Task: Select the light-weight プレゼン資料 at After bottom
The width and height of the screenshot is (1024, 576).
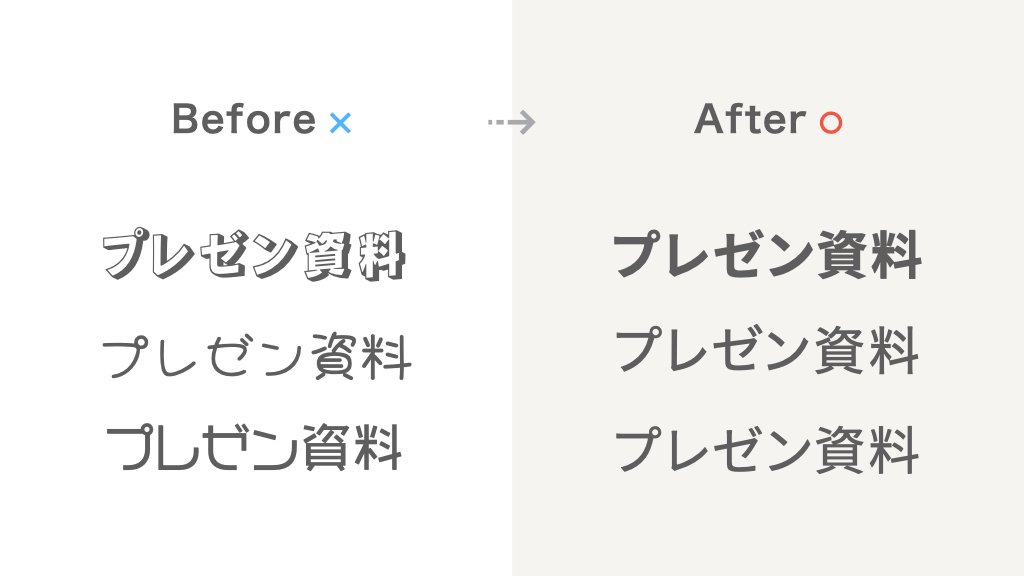Action: (767, 449)
